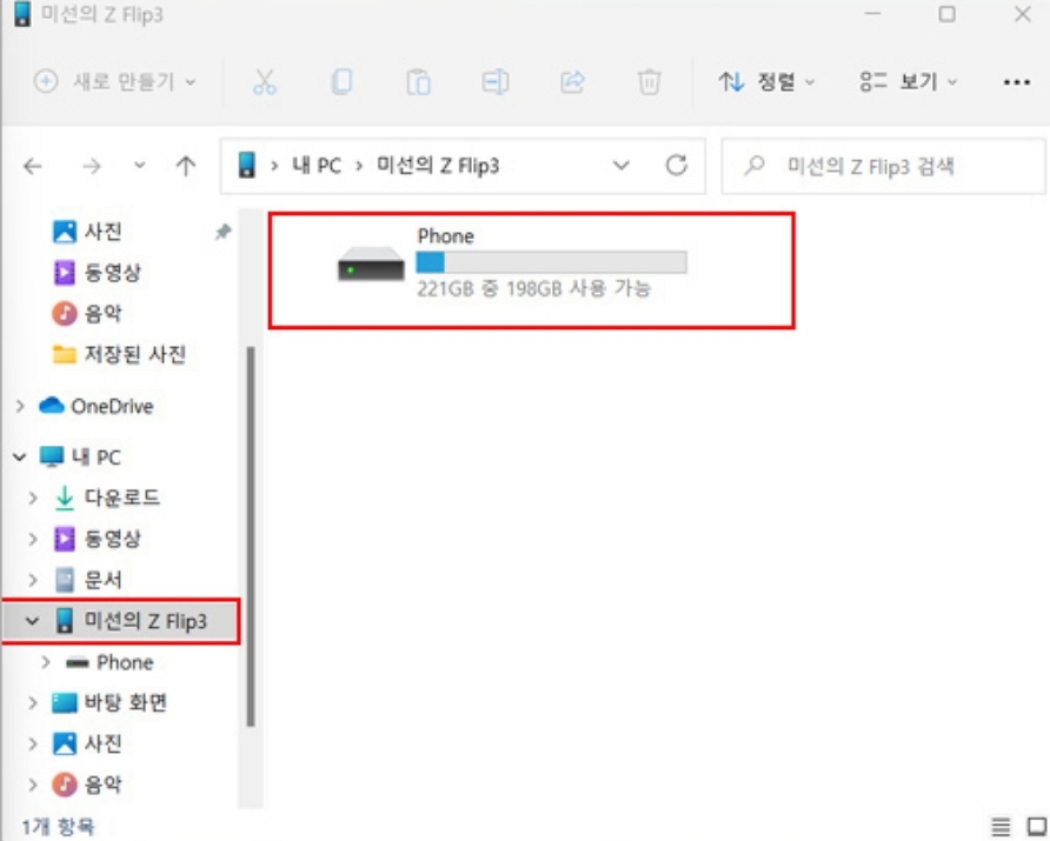
Task: Select 문서 under 내 PC
Action: [87, 580]
